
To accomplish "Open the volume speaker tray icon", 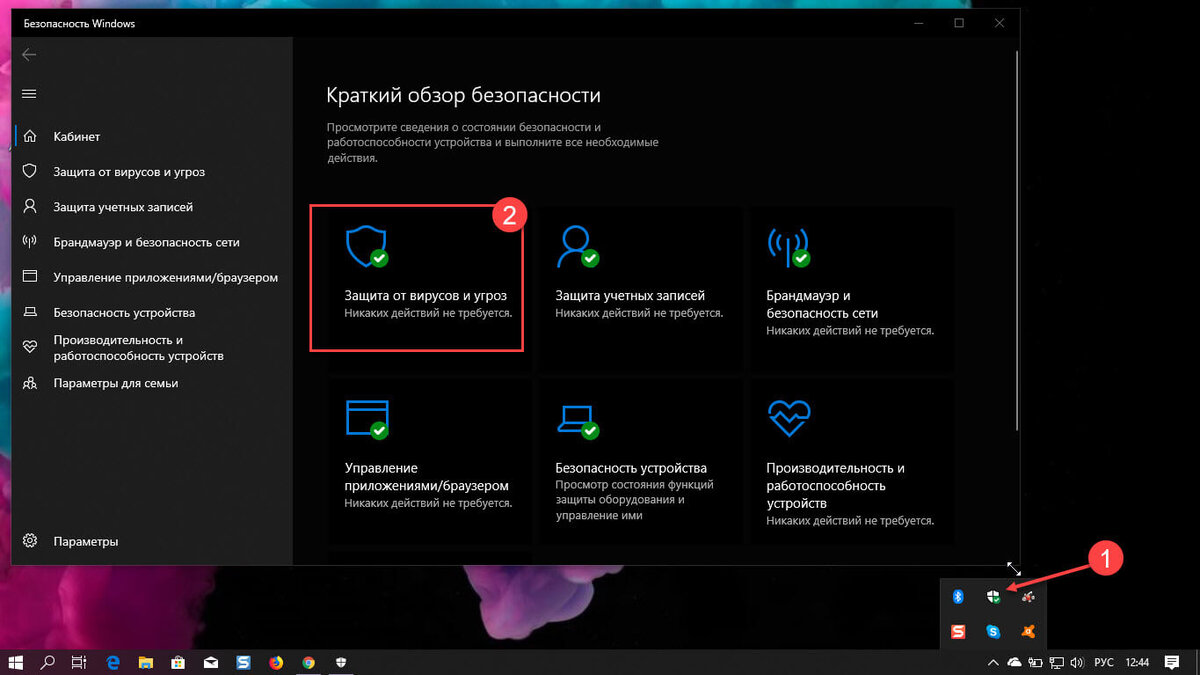I will click(1076, 662).
